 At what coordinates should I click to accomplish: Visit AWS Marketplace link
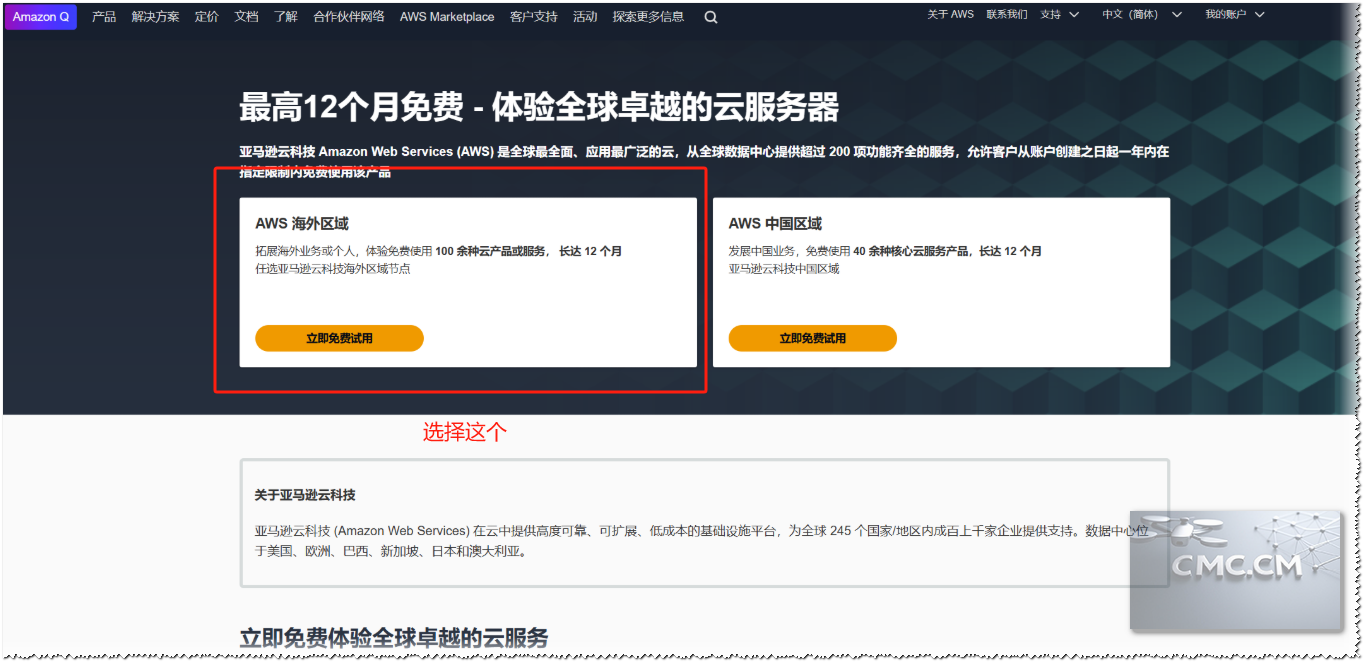447,17
